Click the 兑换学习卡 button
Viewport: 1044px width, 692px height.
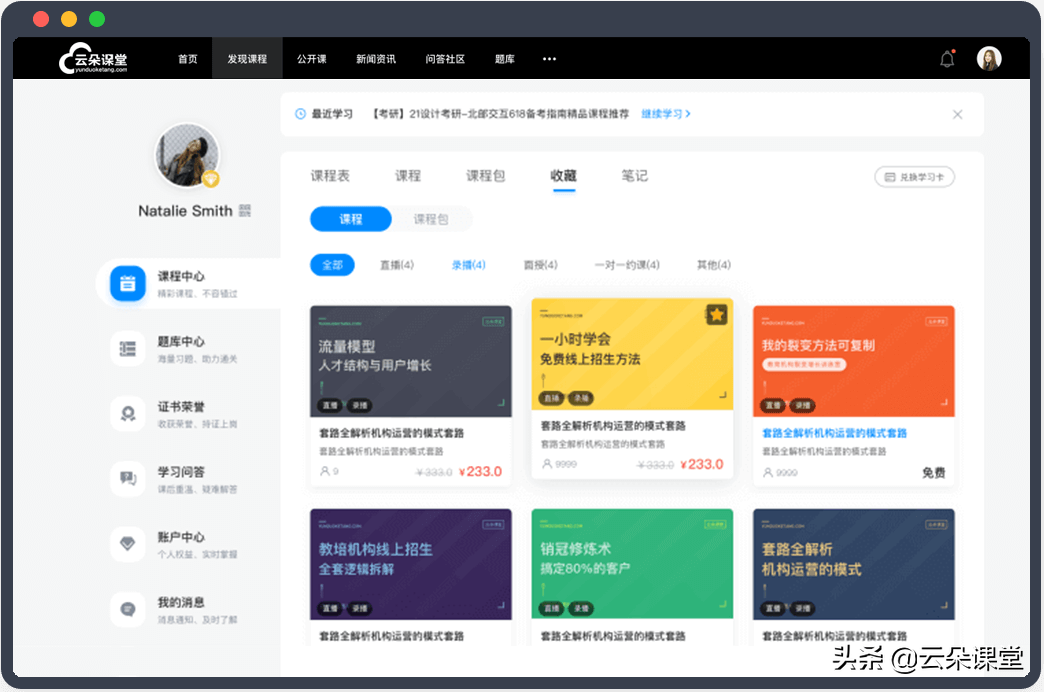tap(913, 175)
